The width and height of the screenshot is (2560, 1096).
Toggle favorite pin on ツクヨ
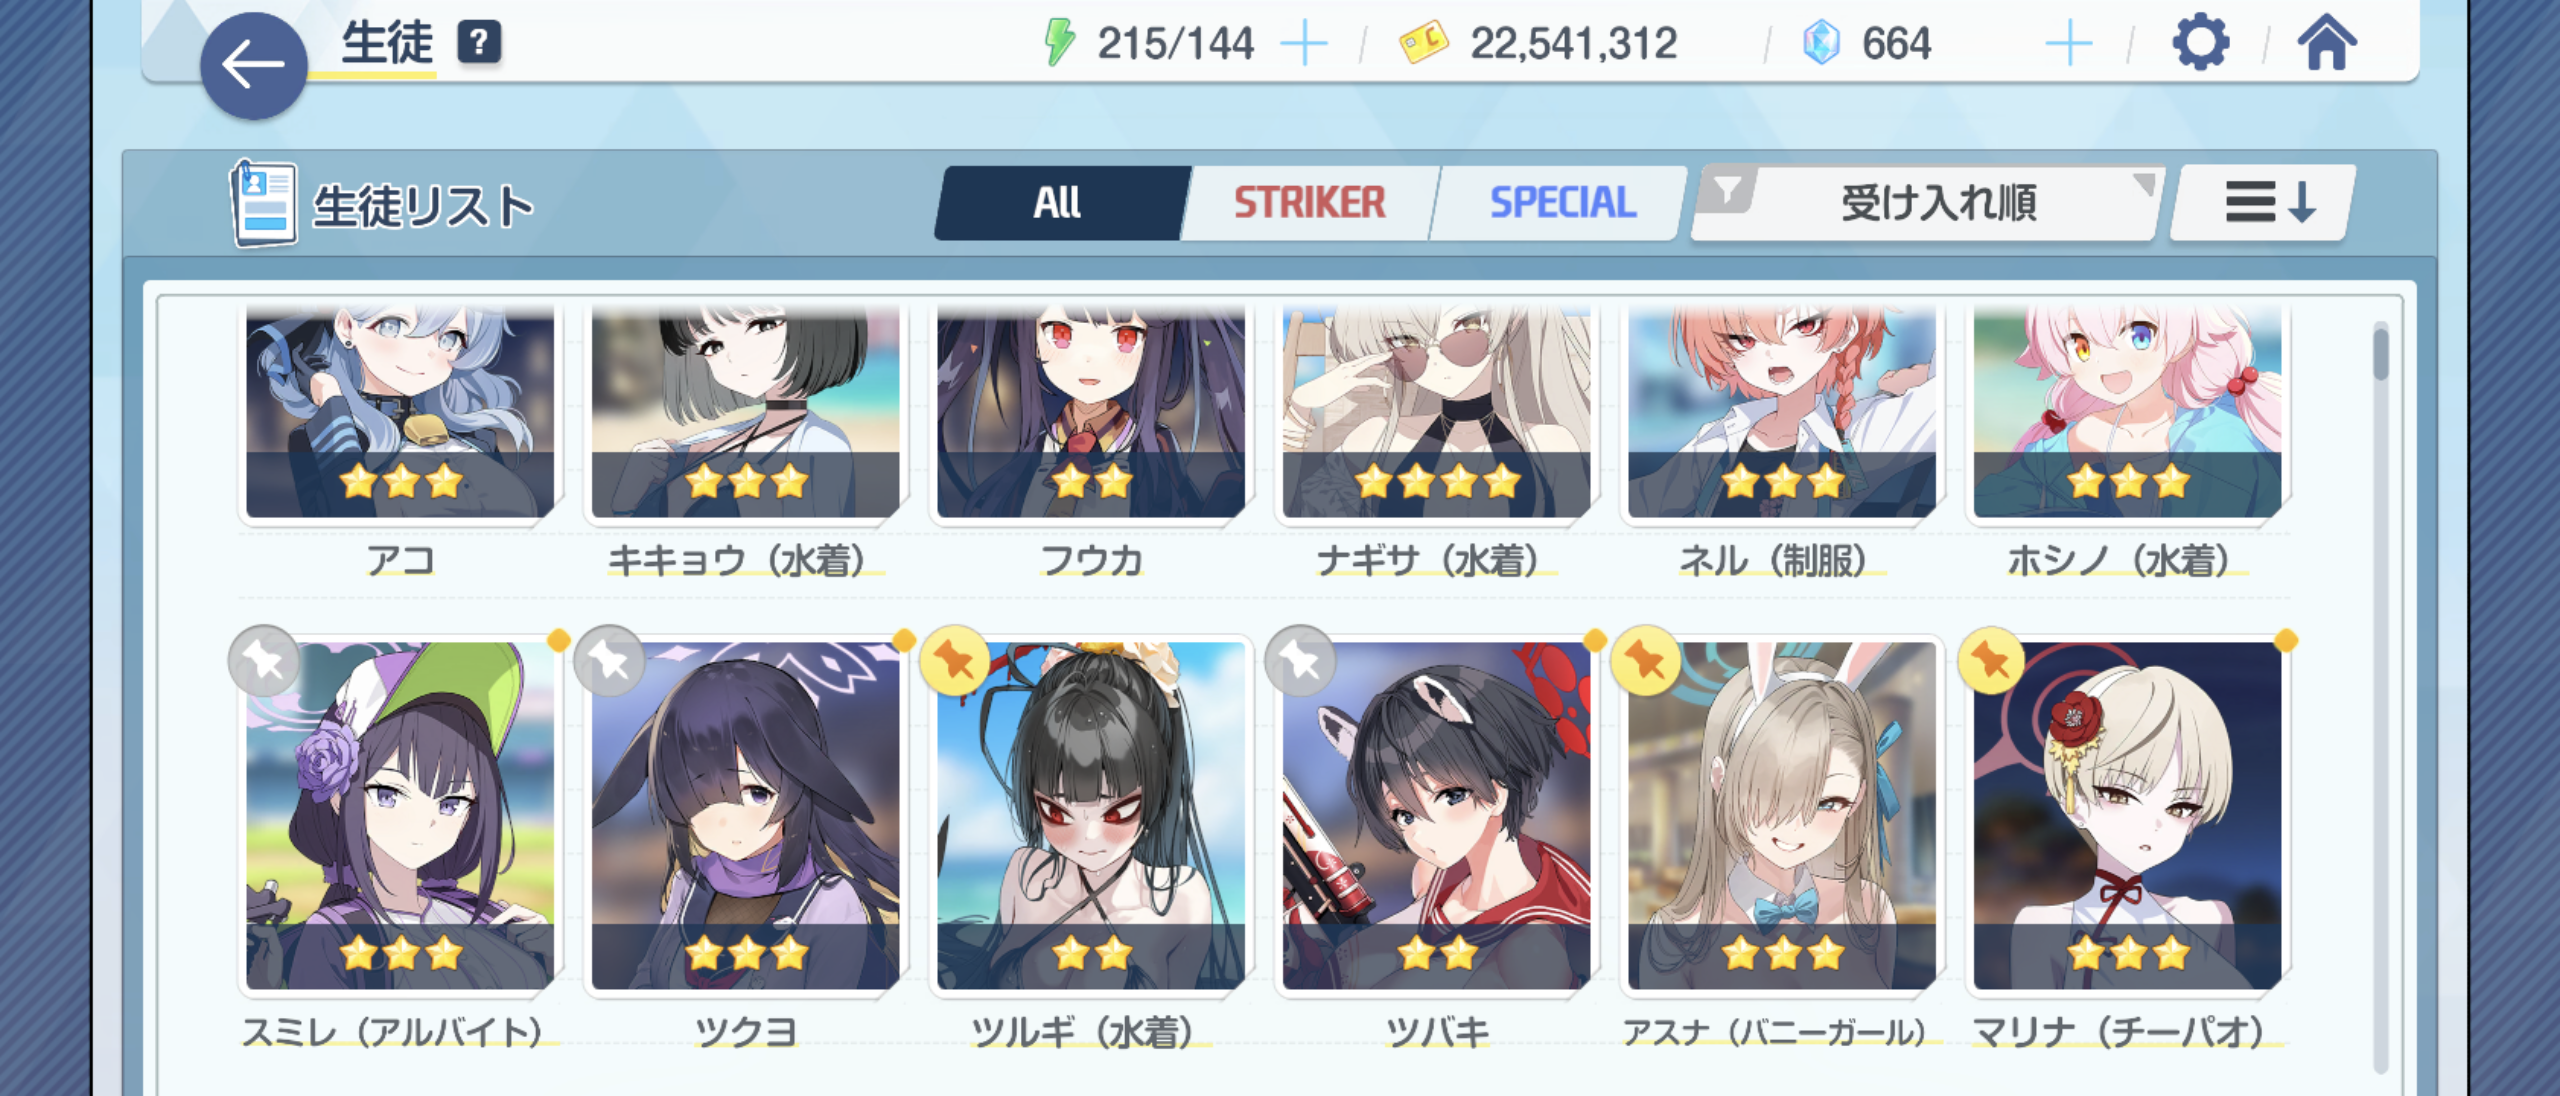tap(609, 660)
